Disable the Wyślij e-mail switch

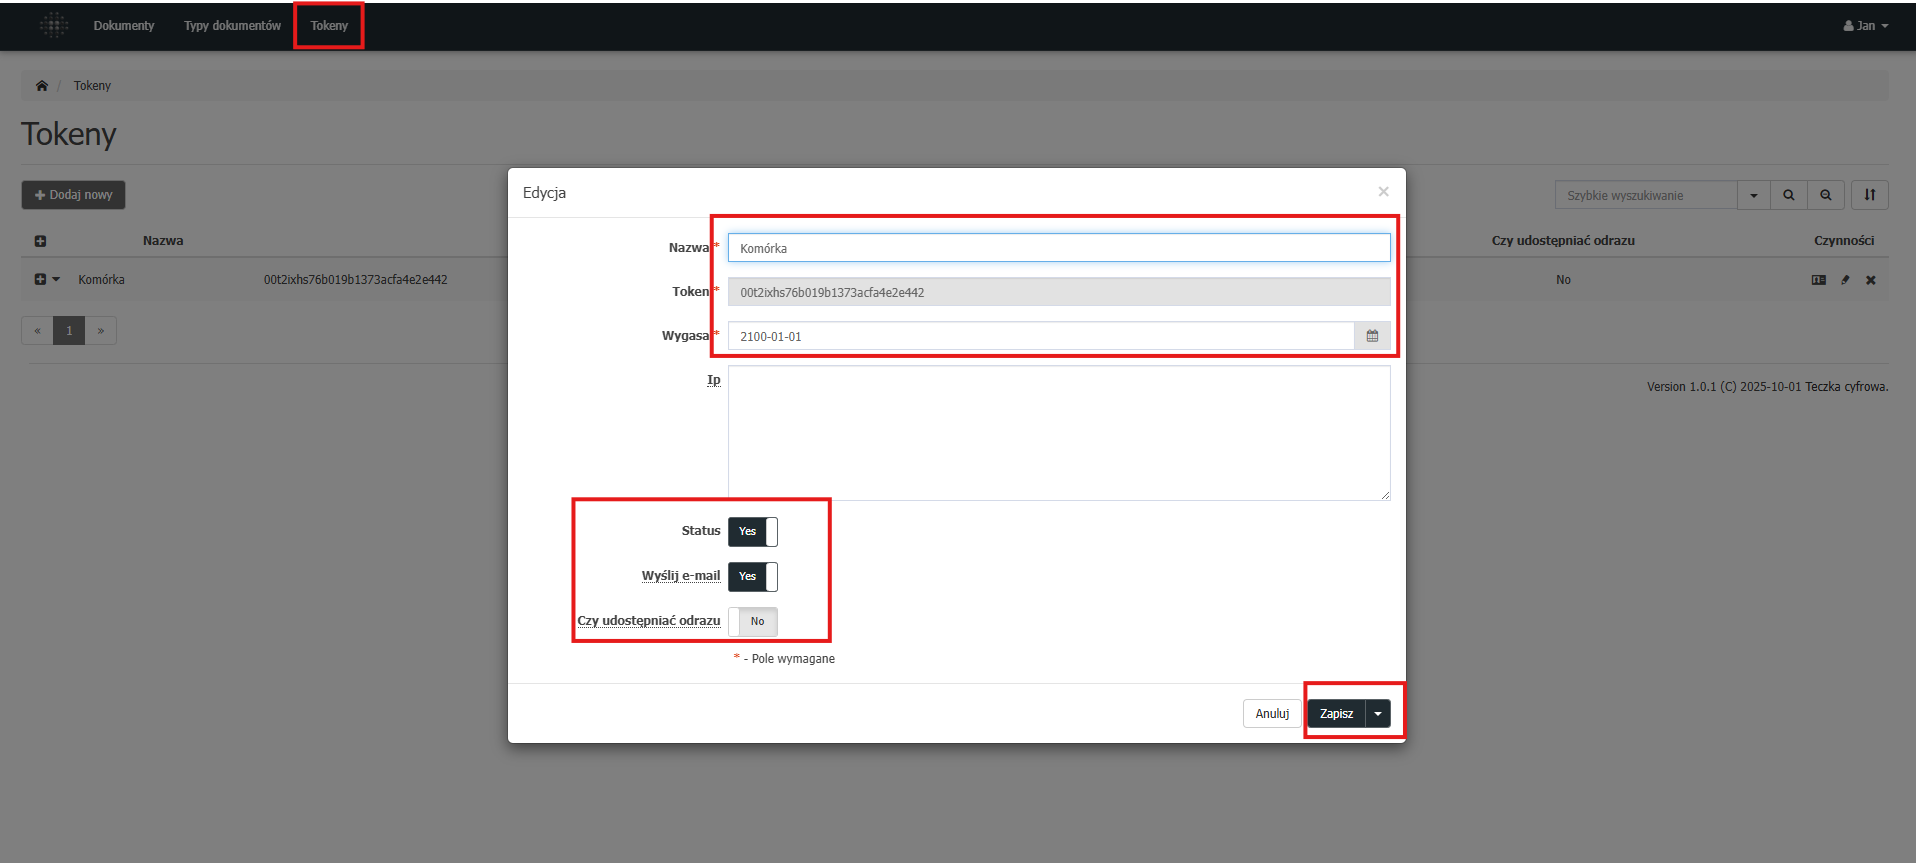[752, 577]
